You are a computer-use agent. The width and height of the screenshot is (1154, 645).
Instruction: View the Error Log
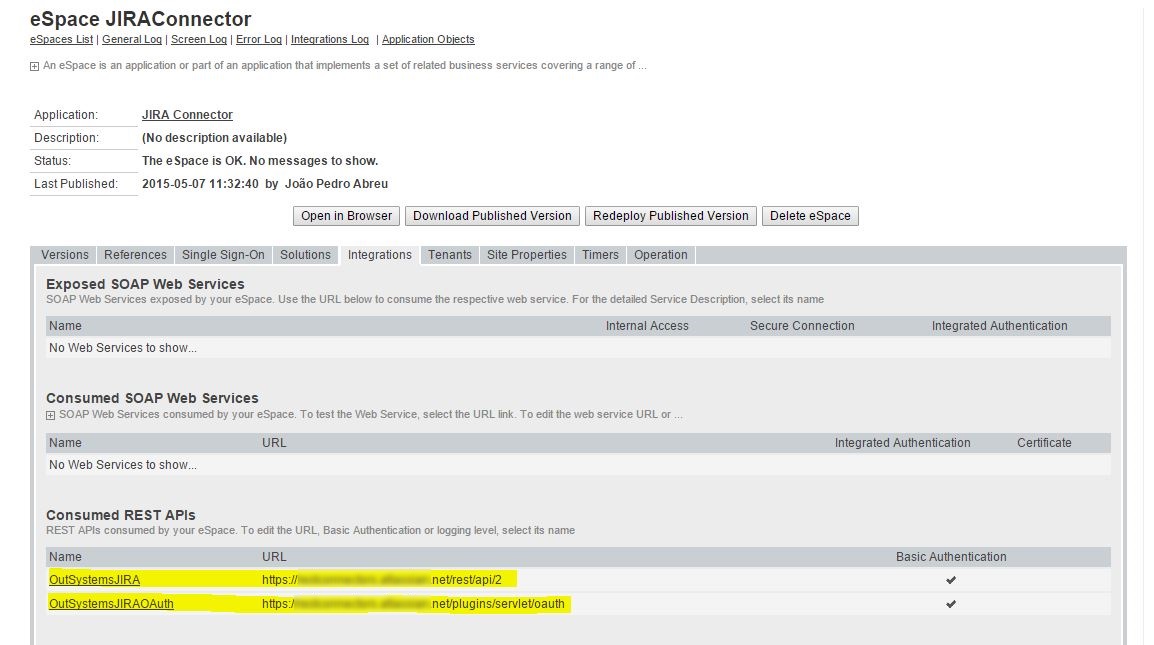259,40
